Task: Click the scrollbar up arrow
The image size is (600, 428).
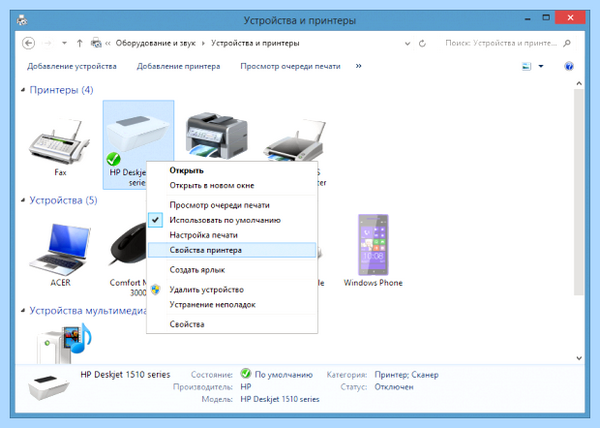Action: pyautogui.click(x=579, y=83)
